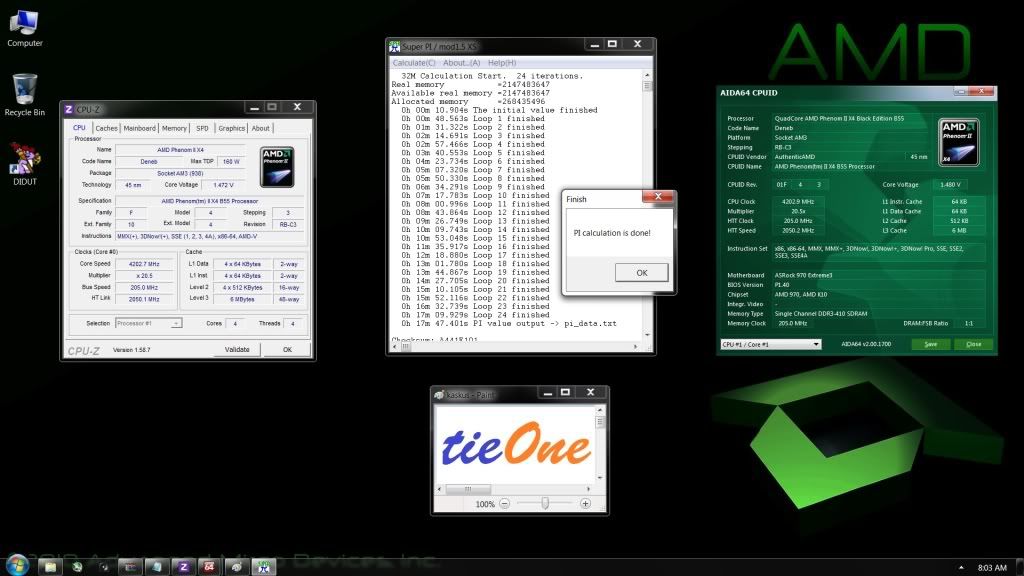The image size is (1024, 576).
Task: Click the Validate button in CPU-Z
Action: (237, 349)
